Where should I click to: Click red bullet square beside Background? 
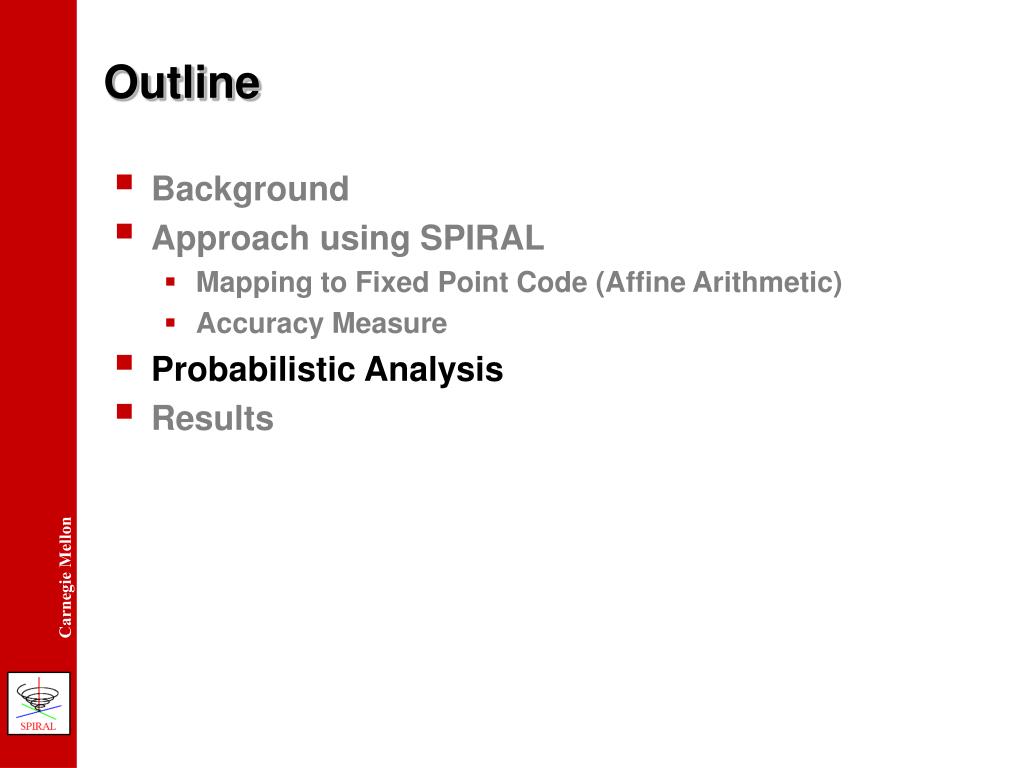pyautogui.click(x=124, y=182)
